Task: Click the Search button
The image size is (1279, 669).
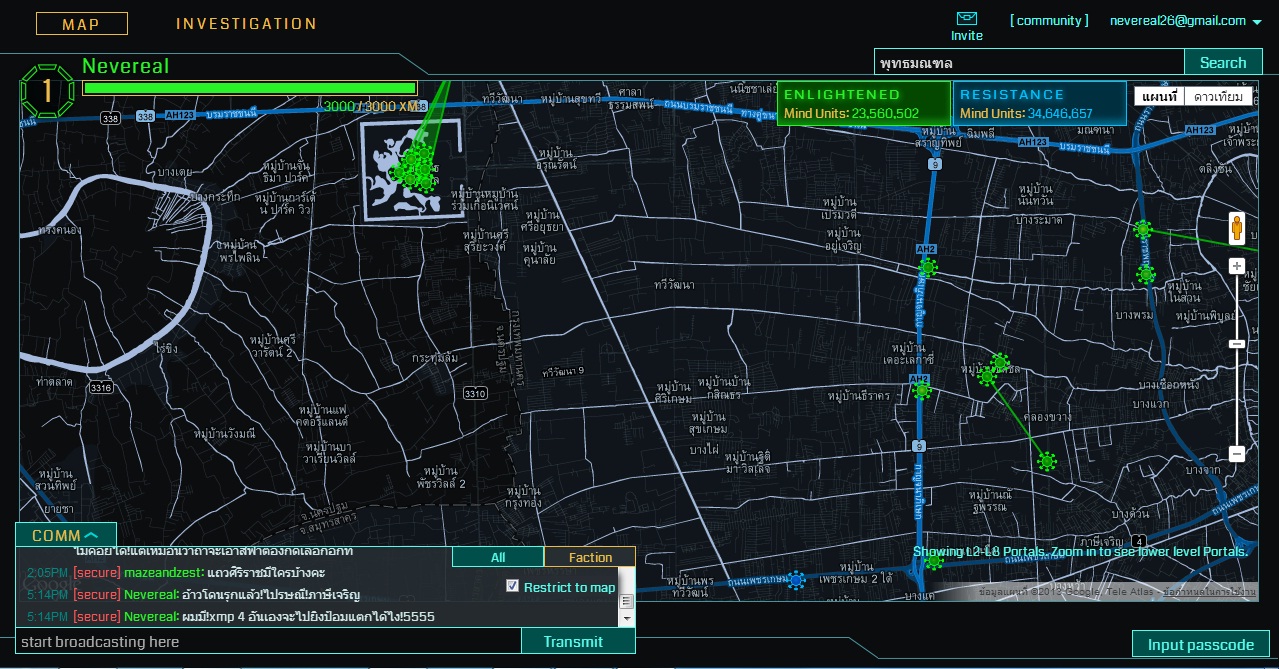Action: click(x=1223, y=62)
